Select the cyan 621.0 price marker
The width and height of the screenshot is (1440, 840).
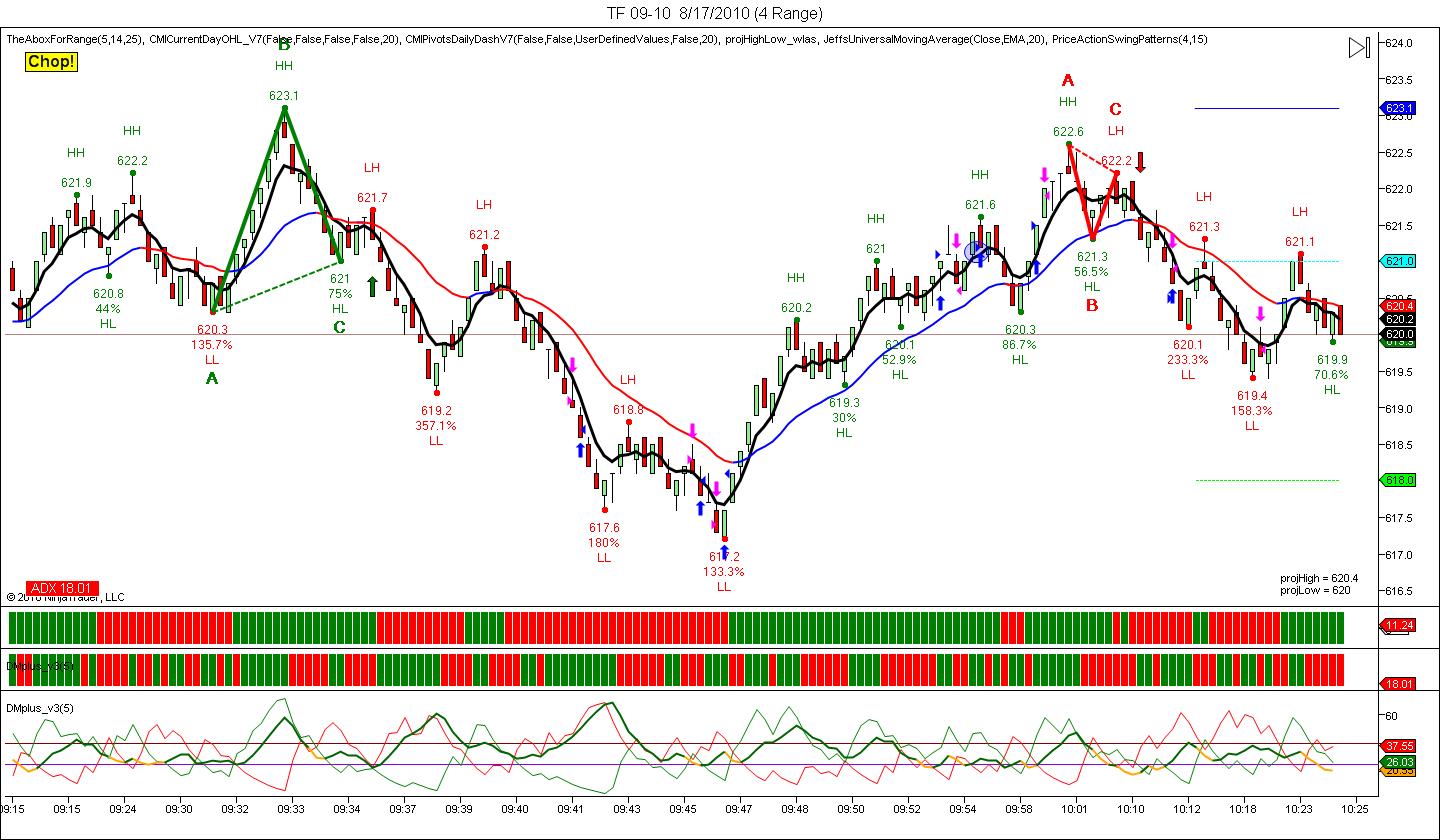pyautogui.click(x=1398, y=261)
